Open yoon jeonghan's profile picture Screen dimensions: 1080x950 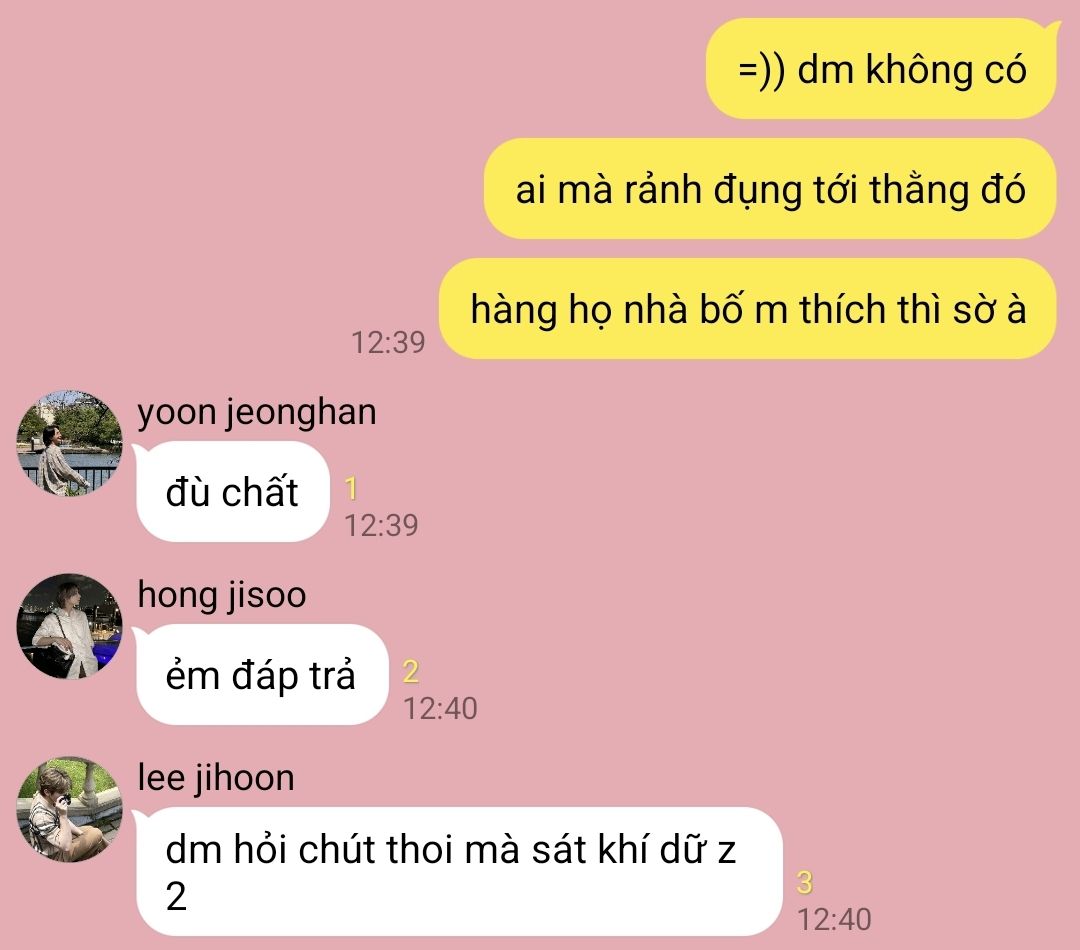[69, 443]
